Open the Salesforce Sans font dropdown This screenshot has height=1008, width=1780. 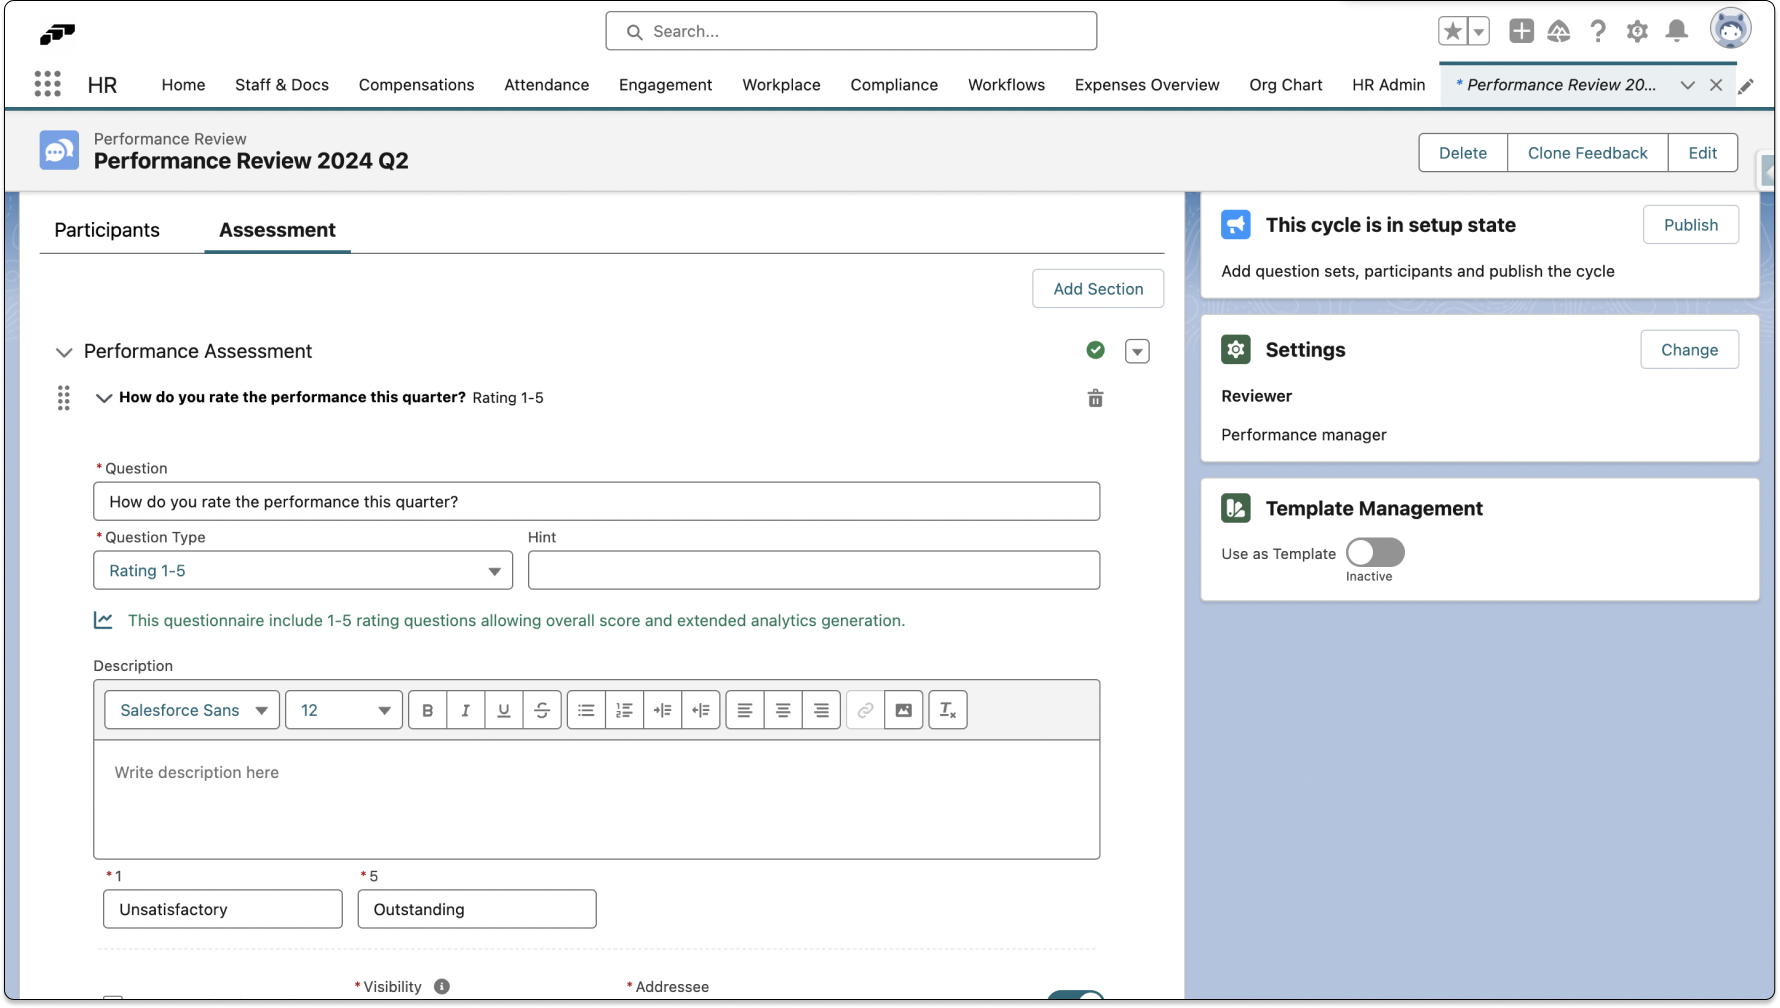tap(192, 710)
